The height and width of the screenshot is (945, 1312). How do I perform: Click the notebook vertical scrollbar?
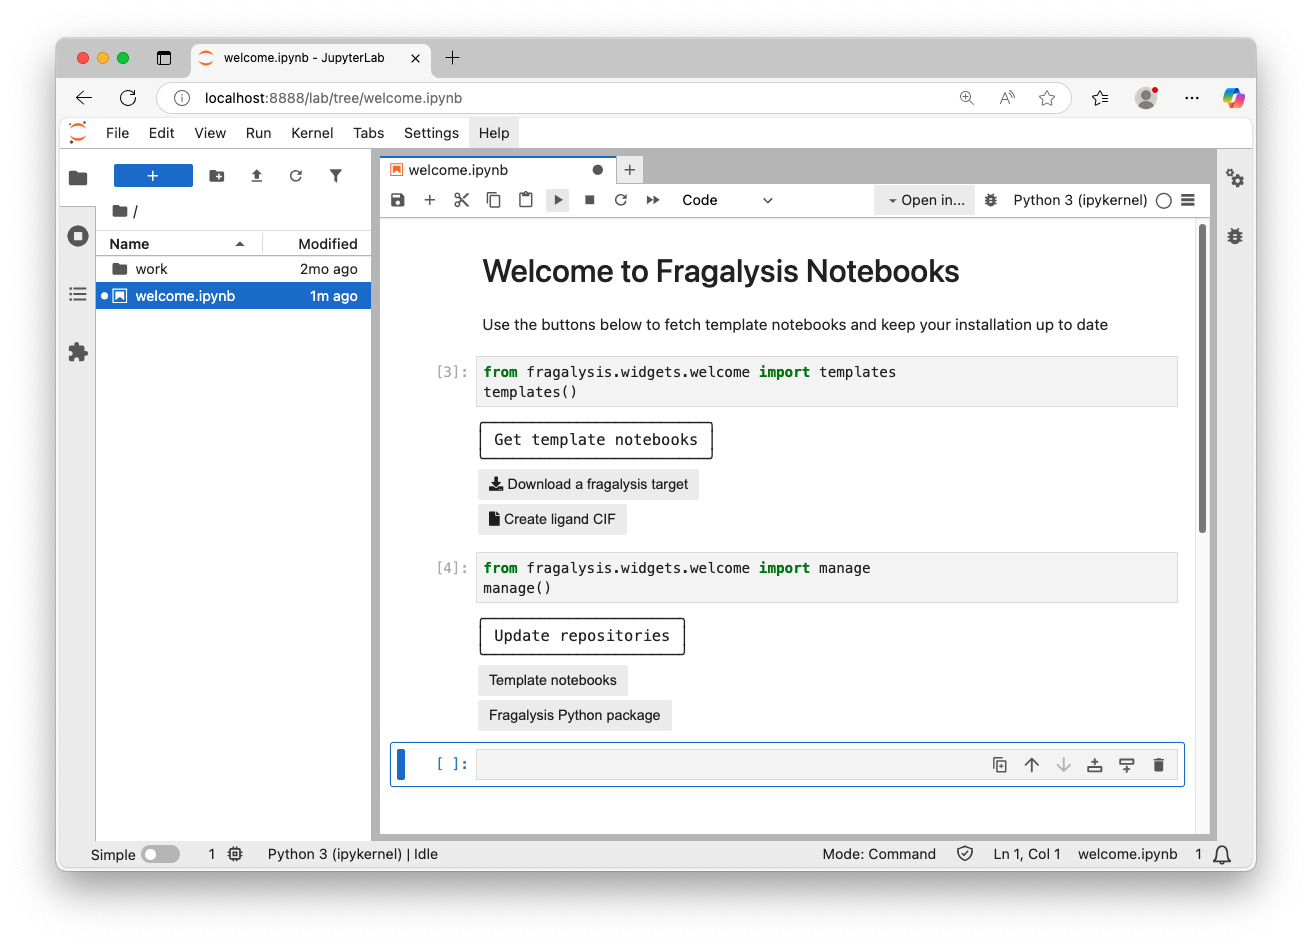click(1202, 380)
